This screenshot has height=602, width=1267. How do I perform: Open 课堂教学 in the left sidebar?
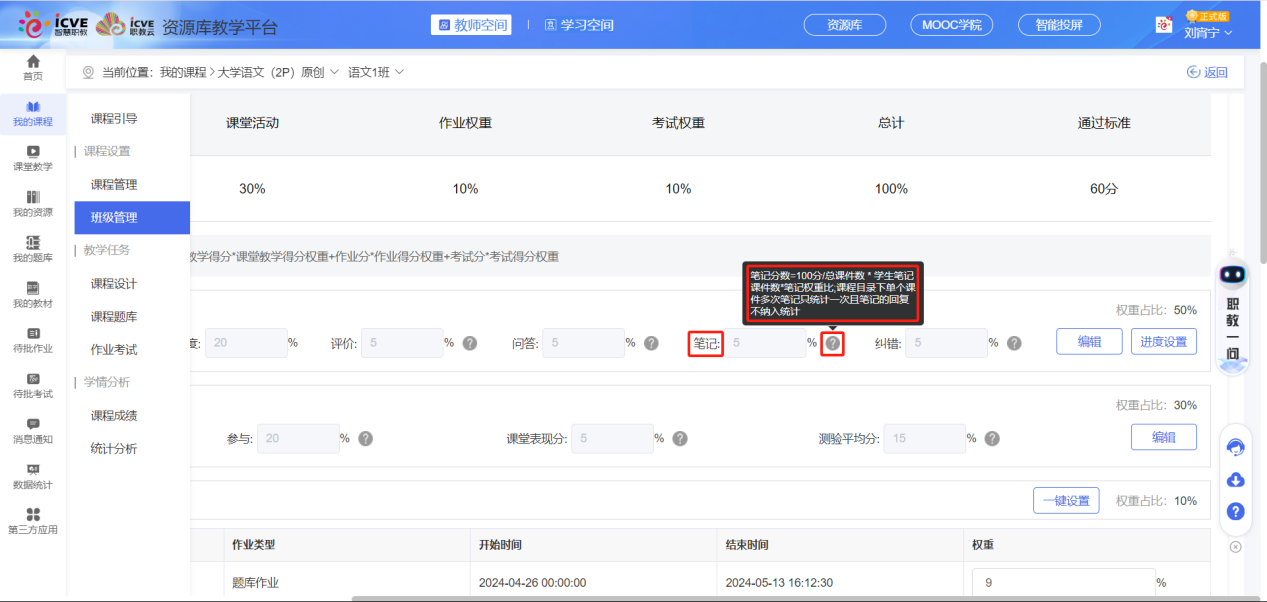(33, 160)
